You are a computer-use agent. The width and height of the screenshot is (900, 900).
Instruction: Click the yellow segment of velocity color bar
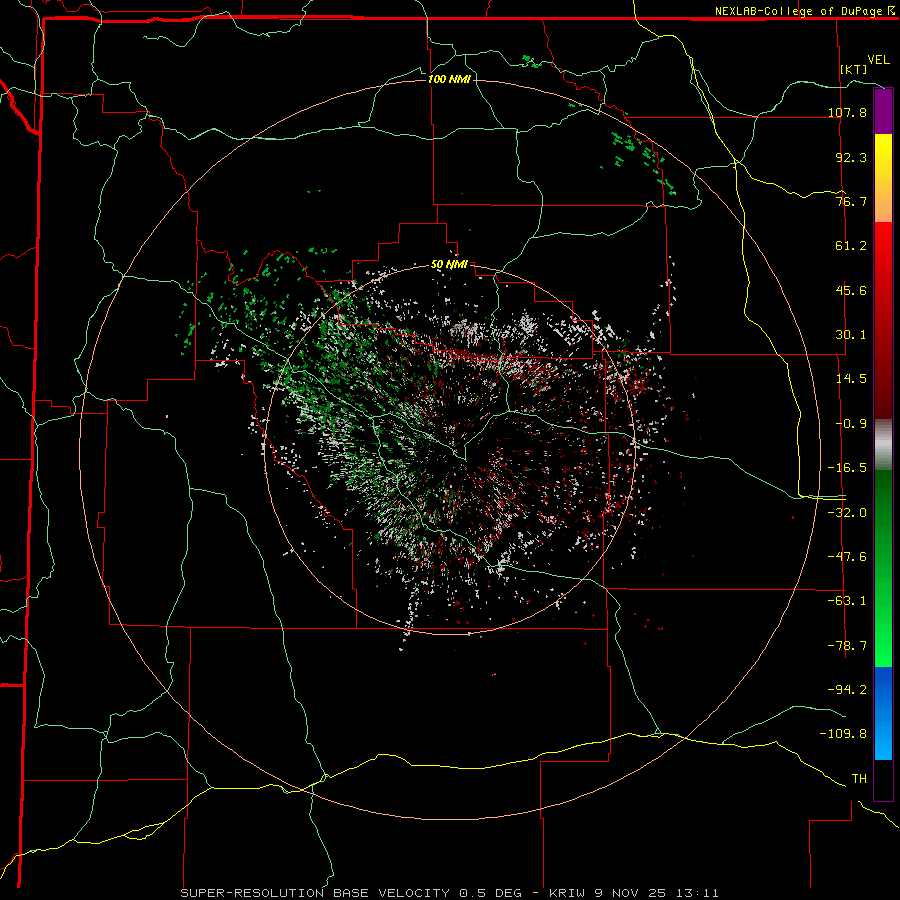[883, 178]
